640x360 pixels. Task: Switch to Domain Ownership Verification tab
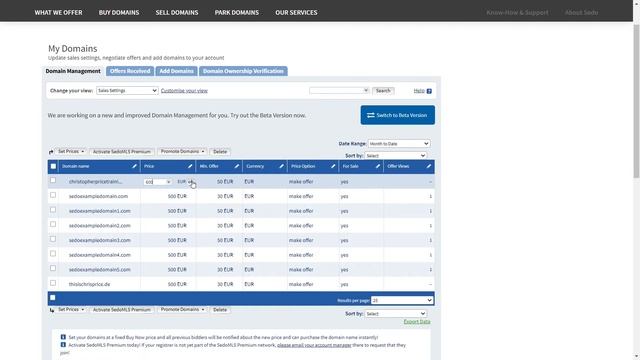[243, 71]
